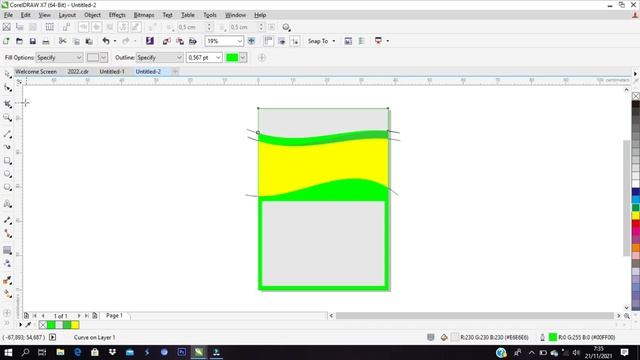640x360 pixels.
Task: Open Windows Start menu
Action: 8,352
